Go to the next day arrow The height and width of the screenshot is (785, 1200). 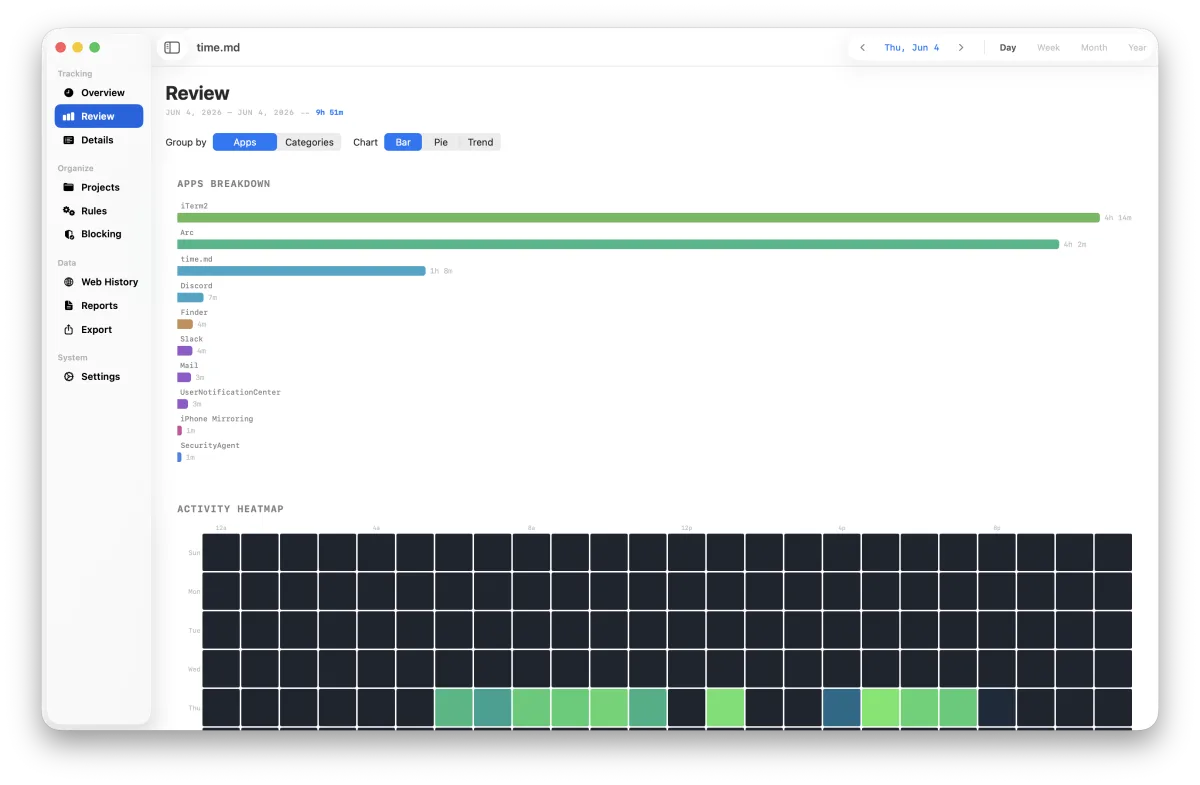961,47
